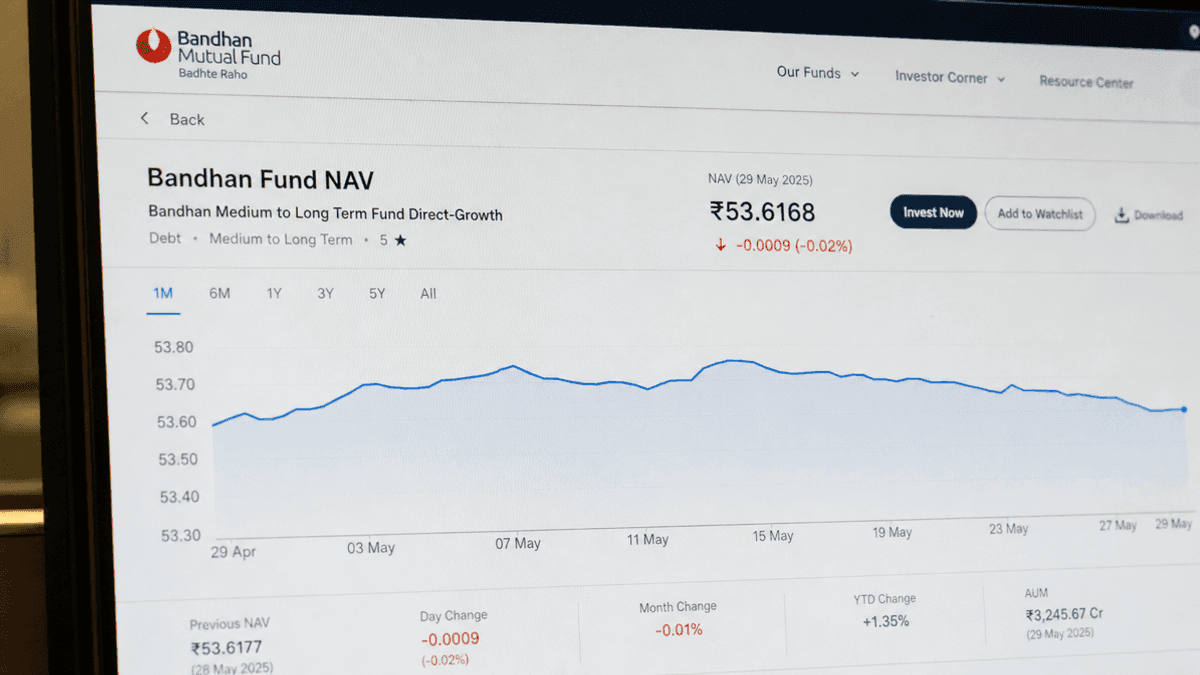Click the back arrow icon
This screenshot has height=675, width=1200.
[144, 118]
